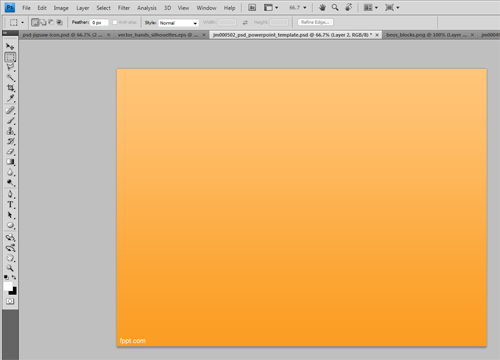Switch to beos_blocks.png document tab

tap(427, 35)
